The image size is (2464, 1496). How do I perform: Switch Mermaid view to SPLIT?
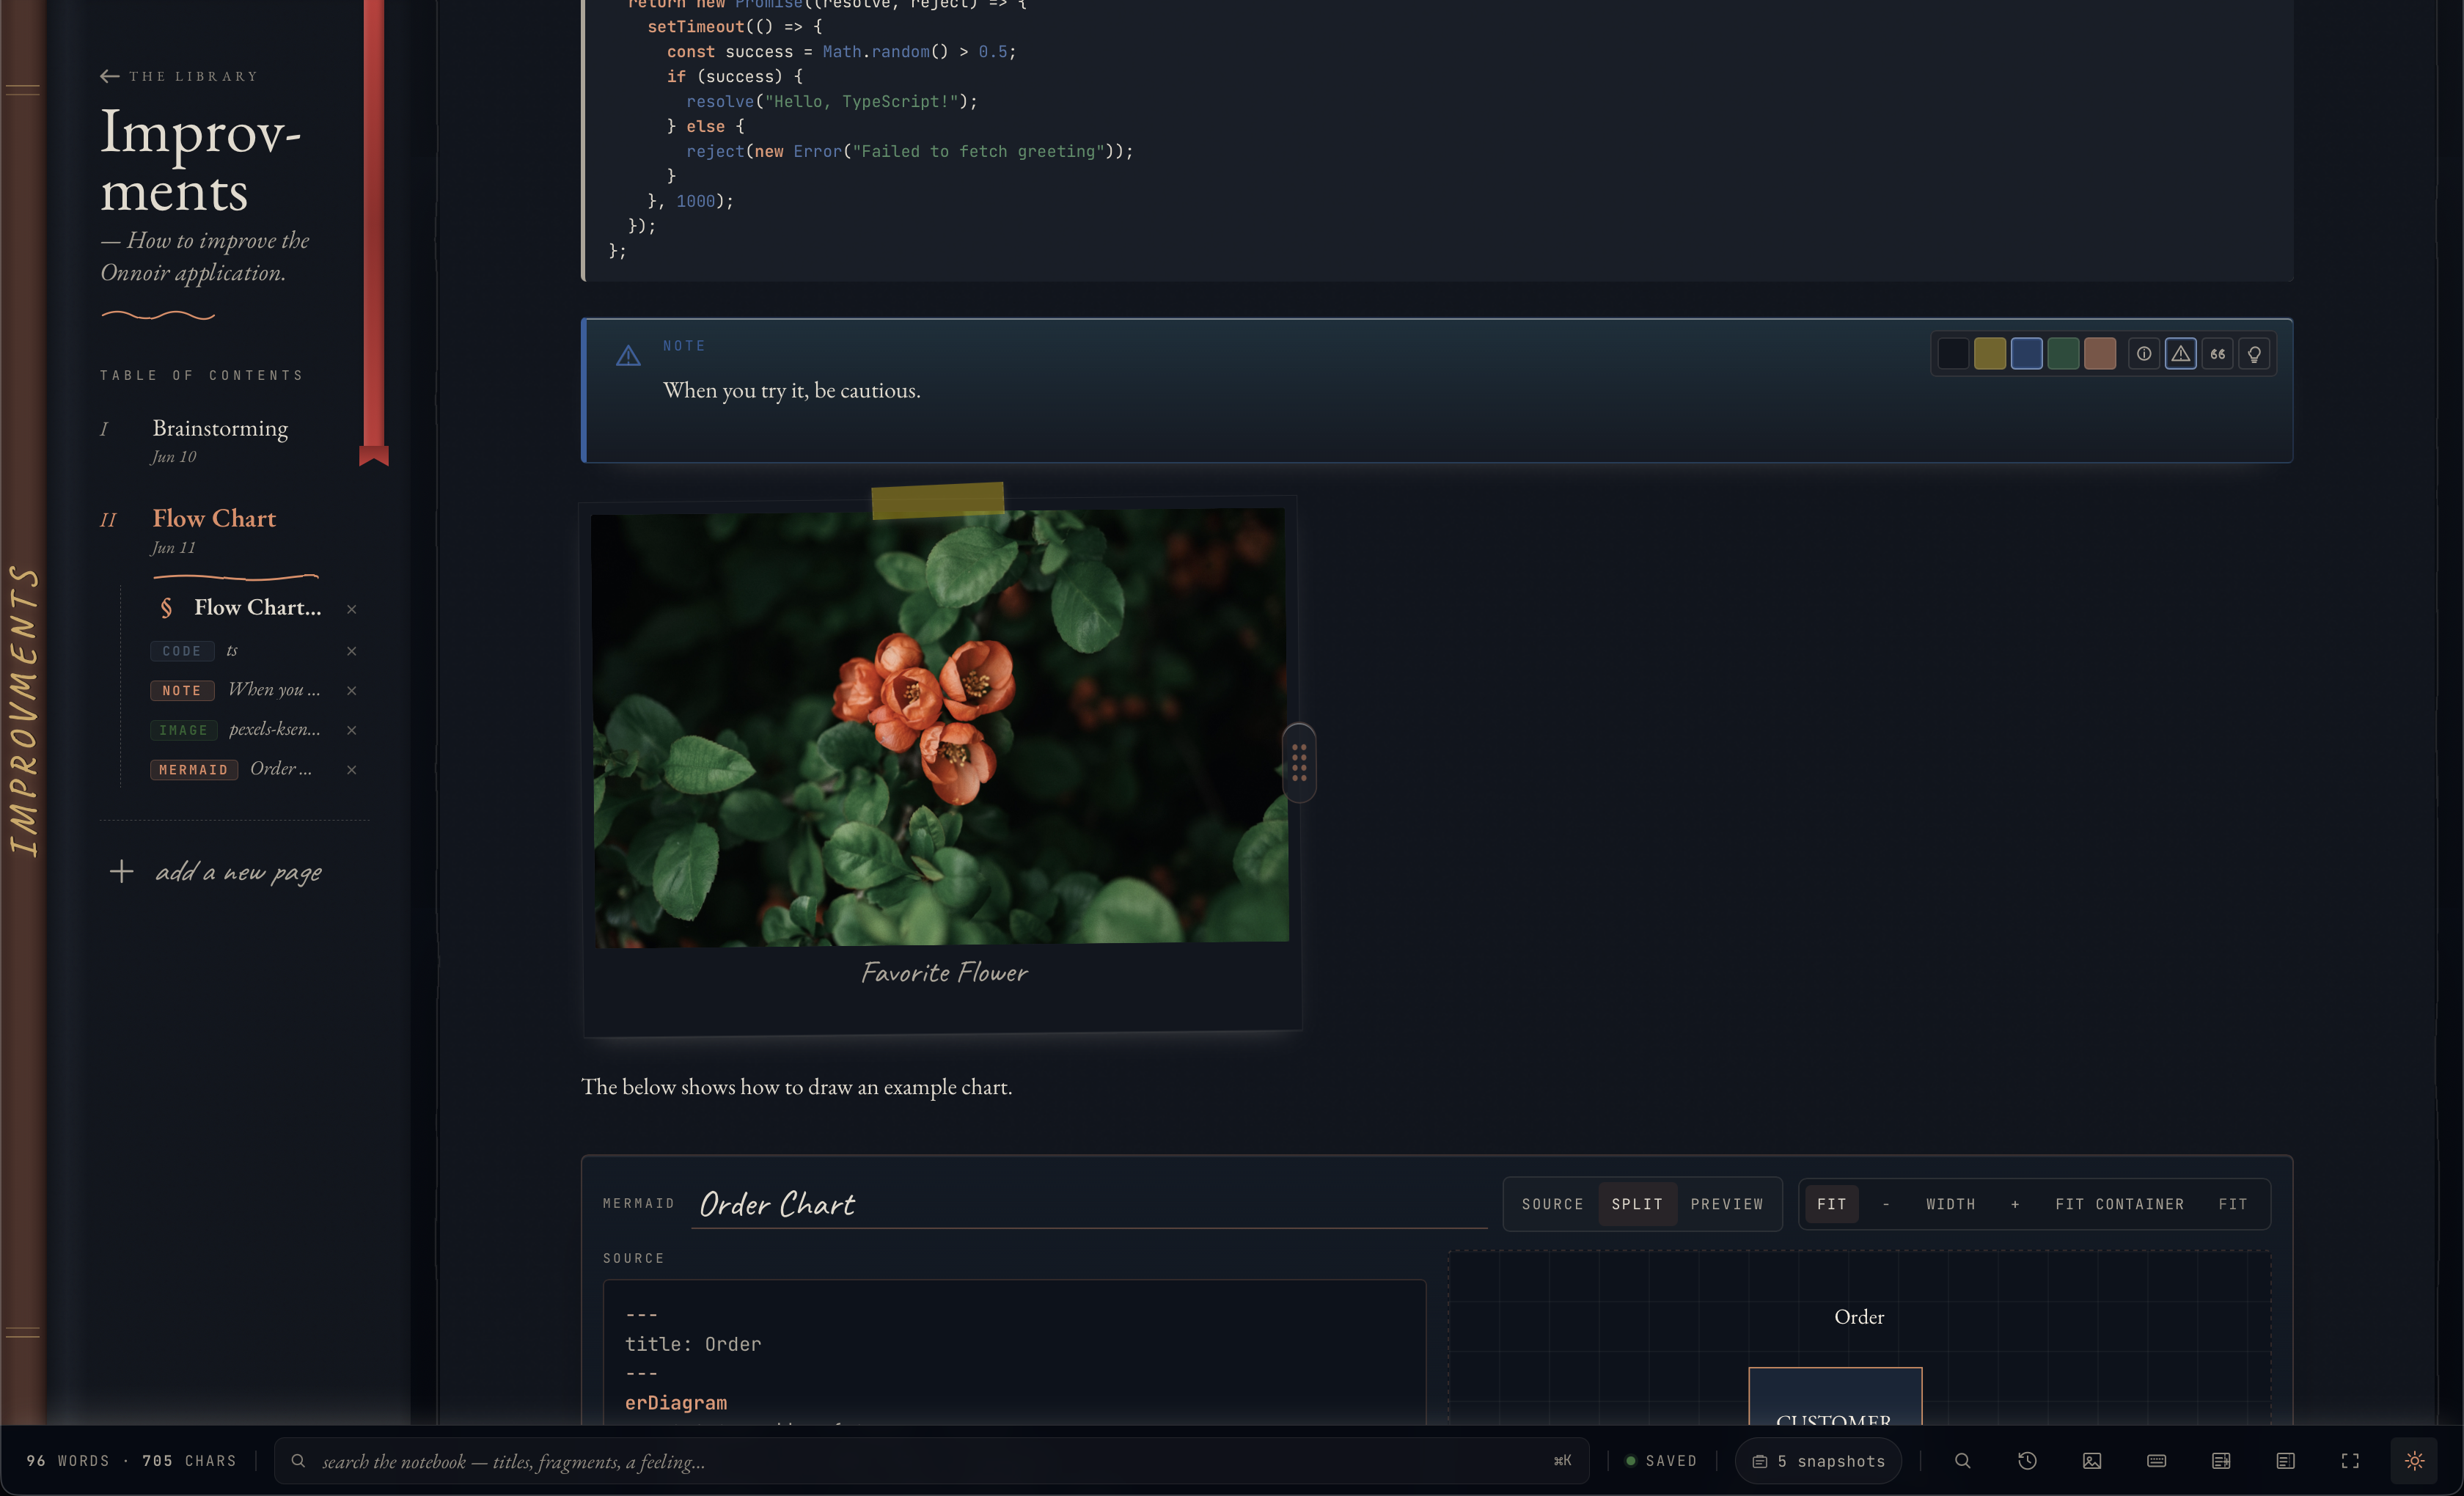pyautogui.click(x=1637, y=1204)
